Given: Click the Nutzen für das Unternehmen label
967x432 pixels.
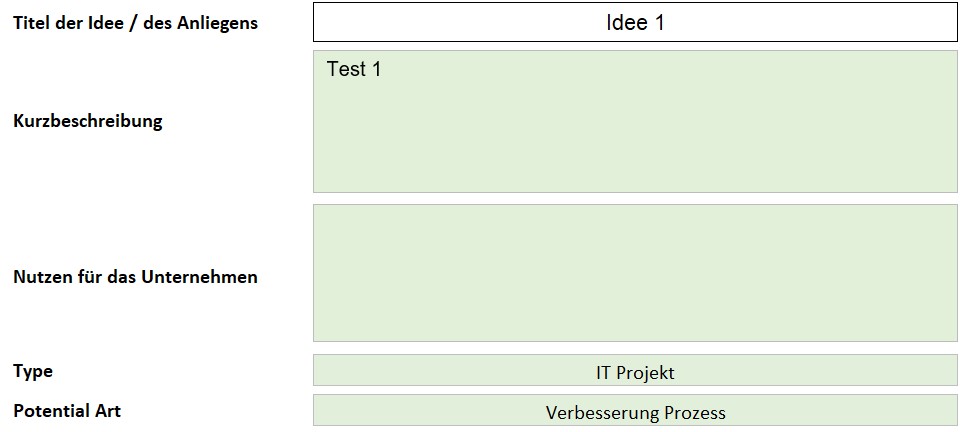Looking at the screenshot, I should [x=135, y=276].
